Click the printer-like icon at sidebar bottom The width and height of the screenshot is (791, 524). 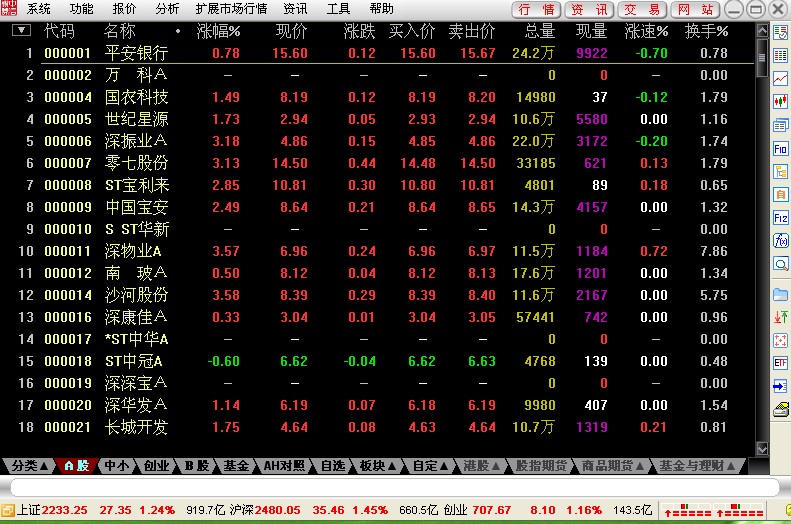click(x=780, y=409)
